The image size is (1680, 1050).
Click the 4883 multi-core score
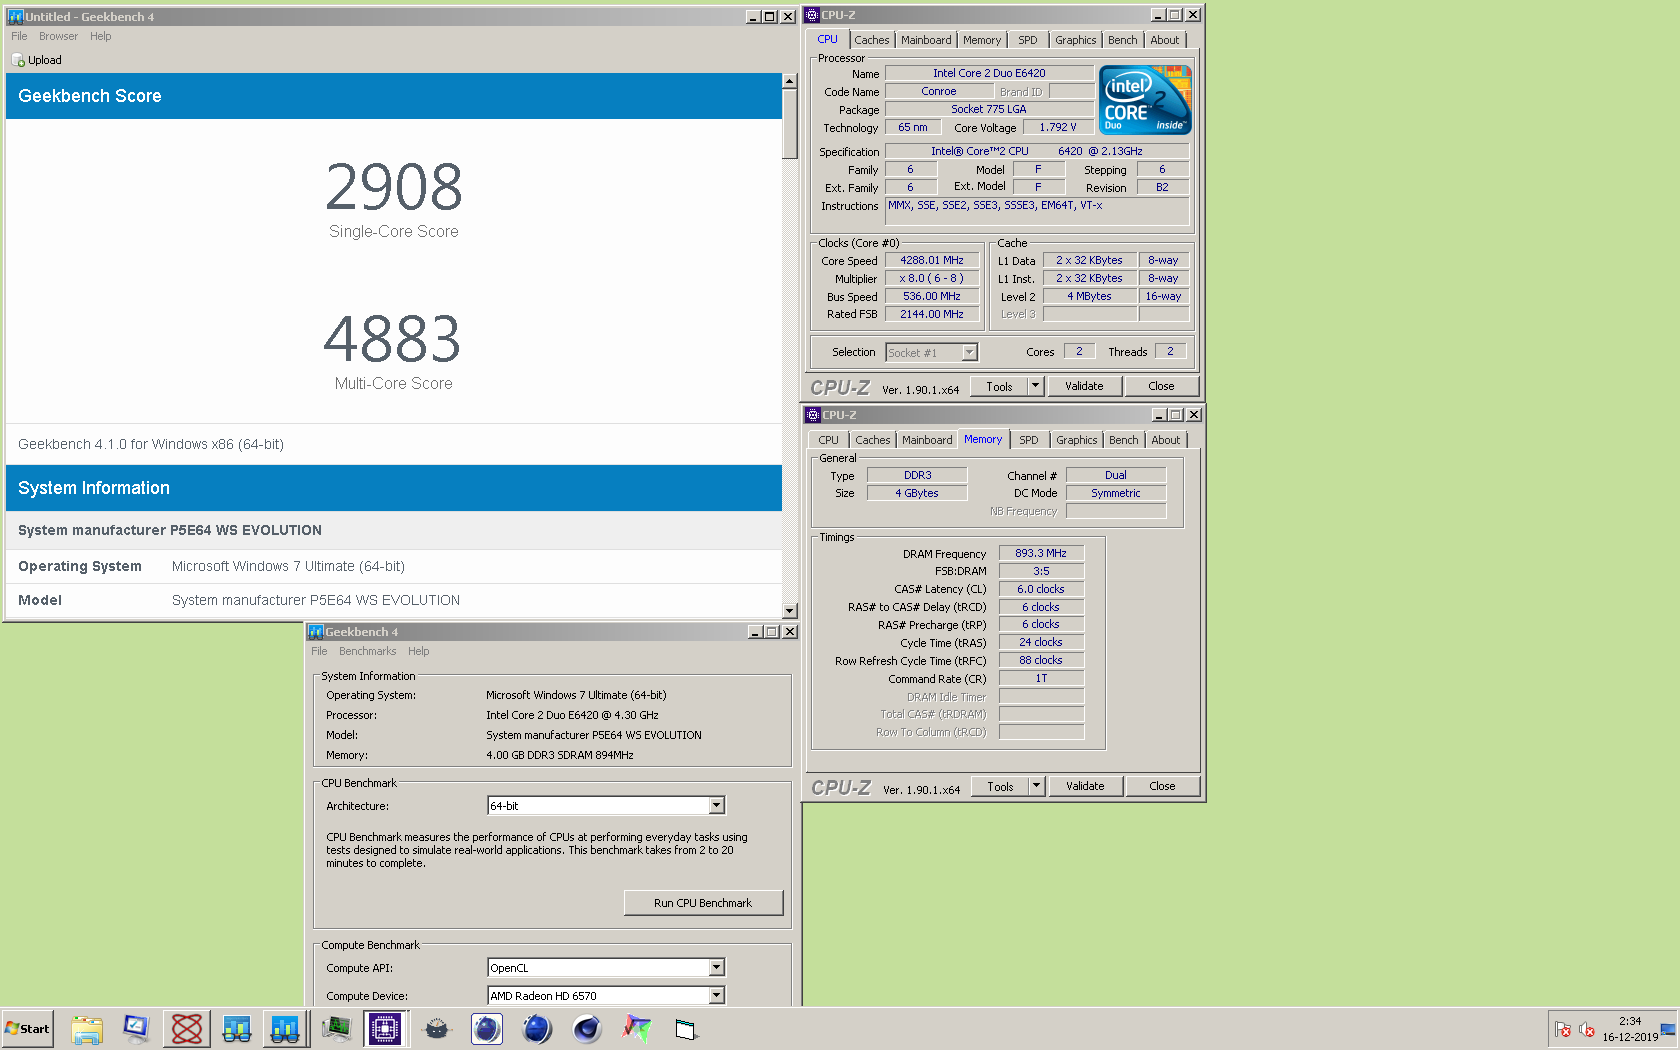(x=393, y=339)
